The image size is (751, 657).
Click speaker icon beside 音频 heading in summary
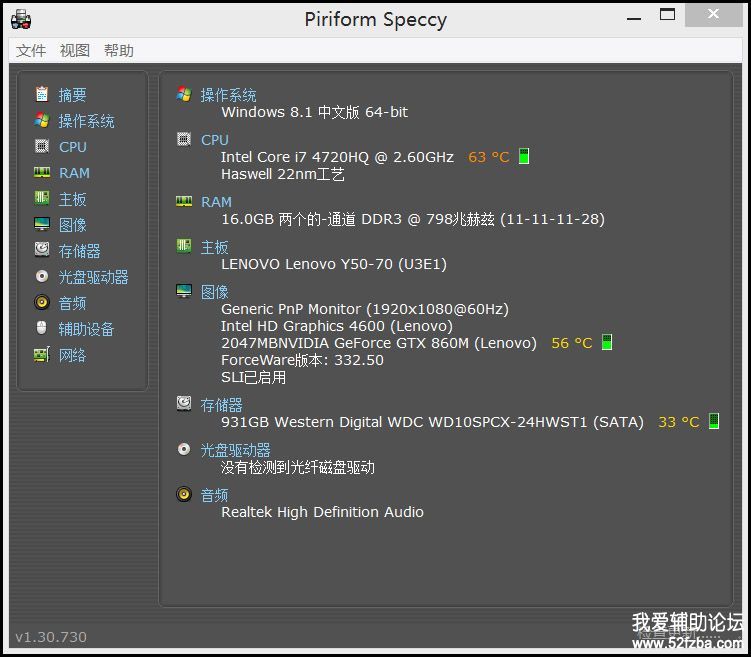pos(184,494)
